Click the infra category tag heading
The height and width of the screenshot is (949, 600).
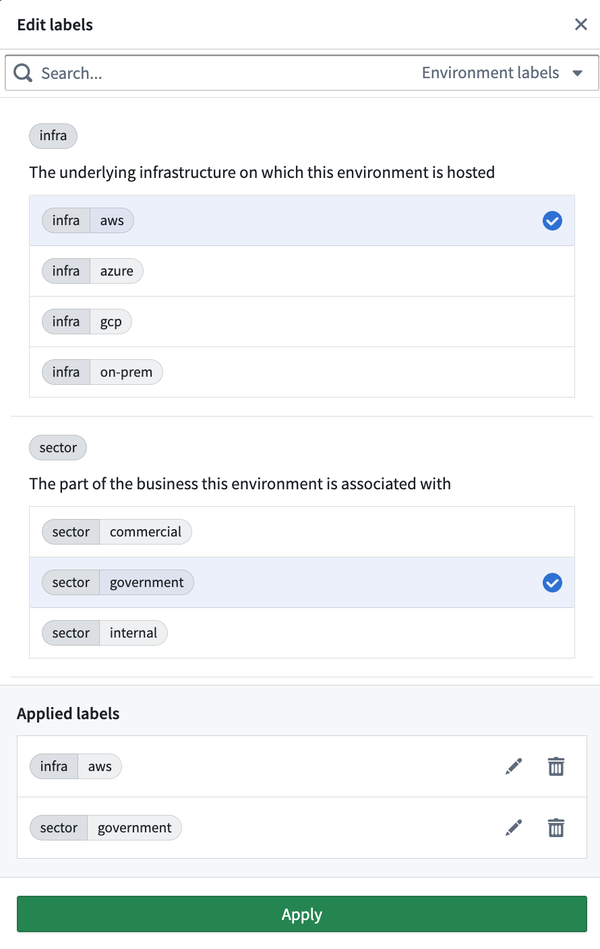click(x=53, y=136)
